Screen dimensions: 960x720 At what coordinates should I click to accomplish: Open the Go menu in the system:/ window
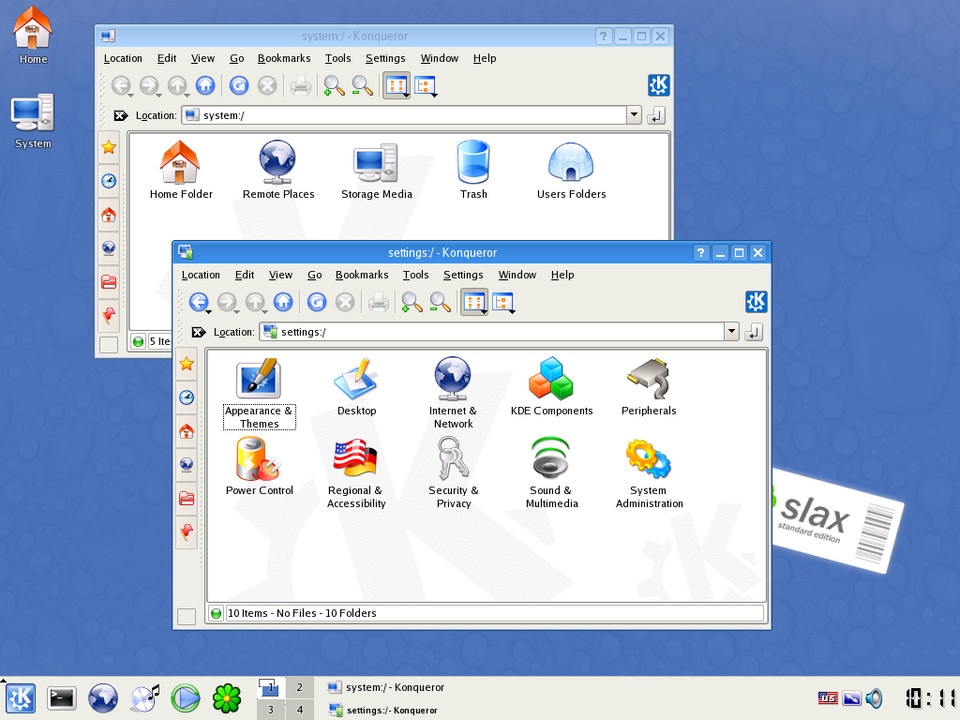point(237,58)
